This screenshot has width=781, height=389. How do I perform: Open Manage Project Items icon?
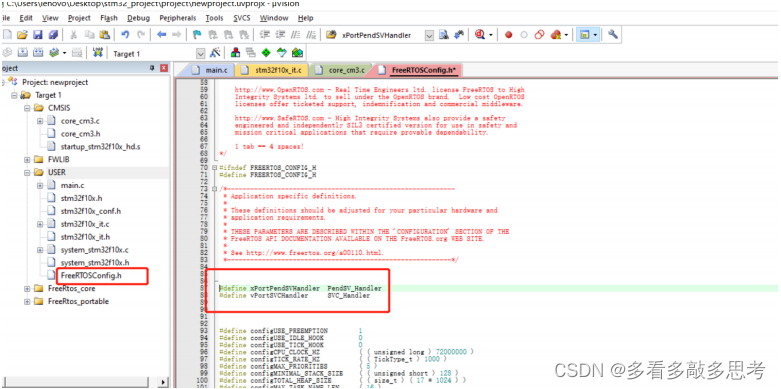tap(236, 52)
